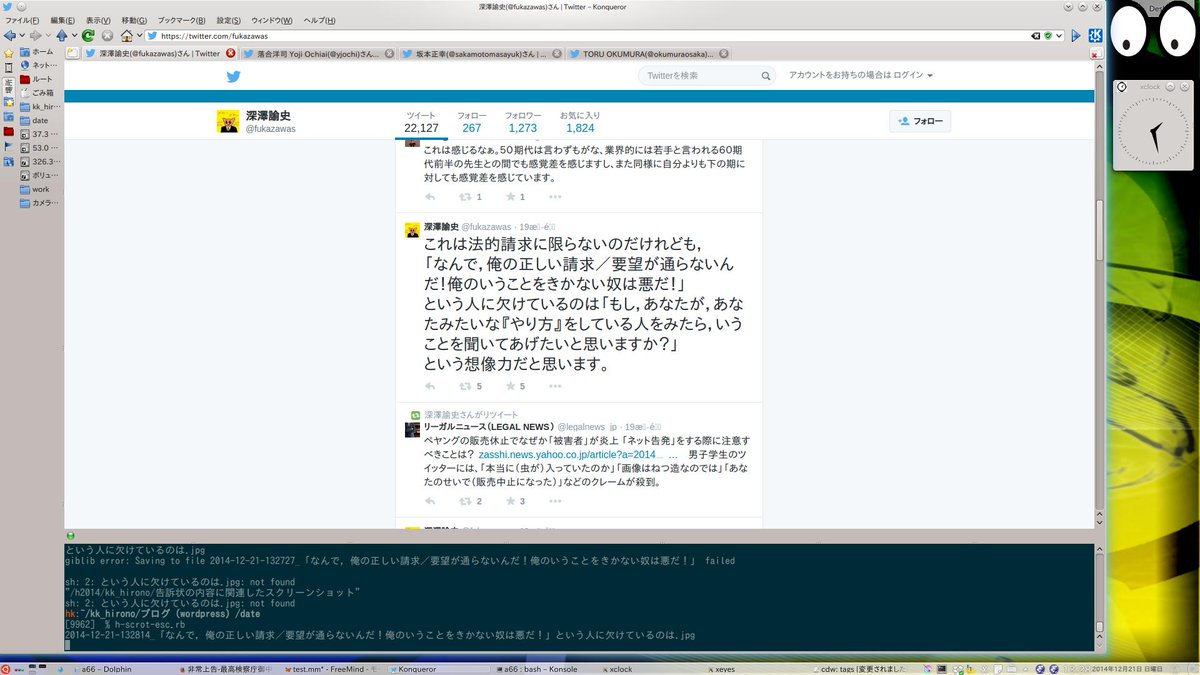Click the browser Back arrow
The height and width of the screenshot is (675, 1200).
pos(9,36)
